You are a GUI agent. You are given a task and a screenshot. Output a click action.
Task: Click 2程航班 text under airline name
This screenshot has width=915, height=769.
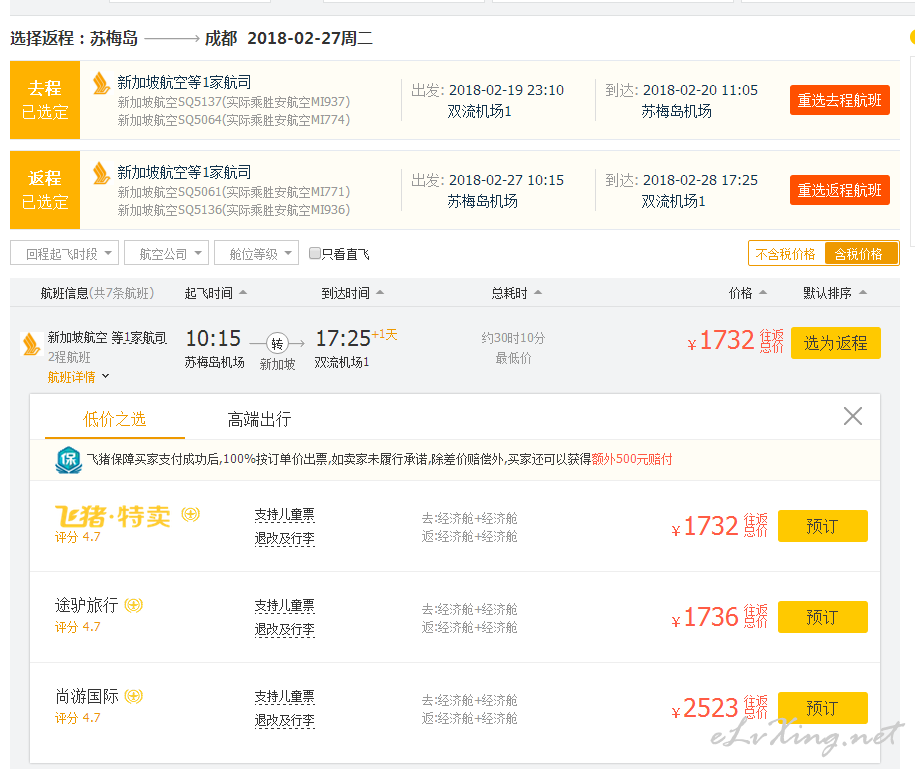pos(69,357)
